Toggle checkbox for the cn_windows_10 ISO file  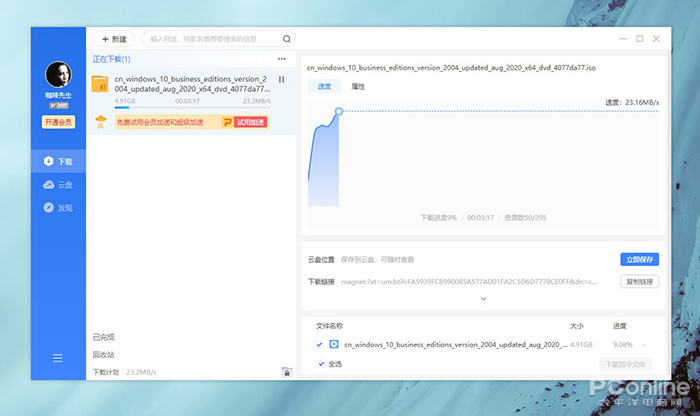(320, 344)
